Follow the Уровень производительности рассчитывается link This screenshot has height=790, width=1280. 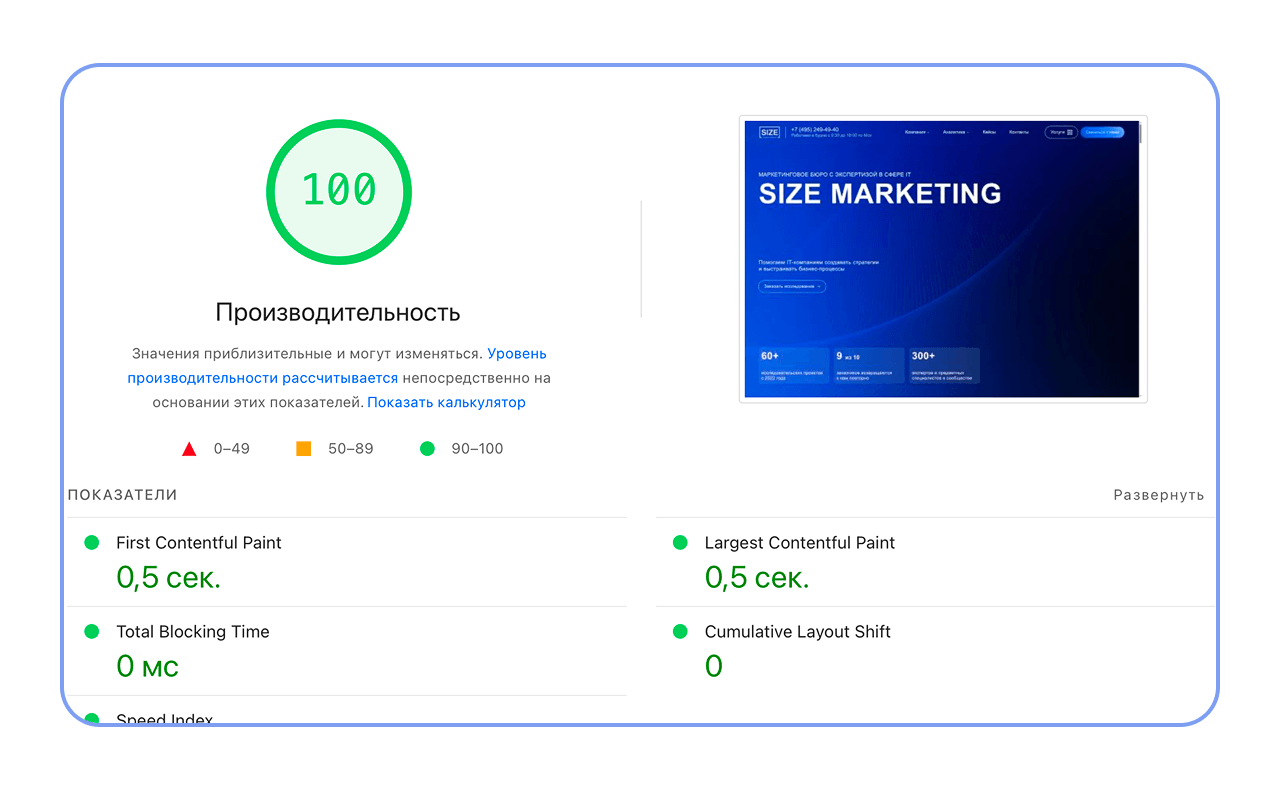[x=337, y=366]
